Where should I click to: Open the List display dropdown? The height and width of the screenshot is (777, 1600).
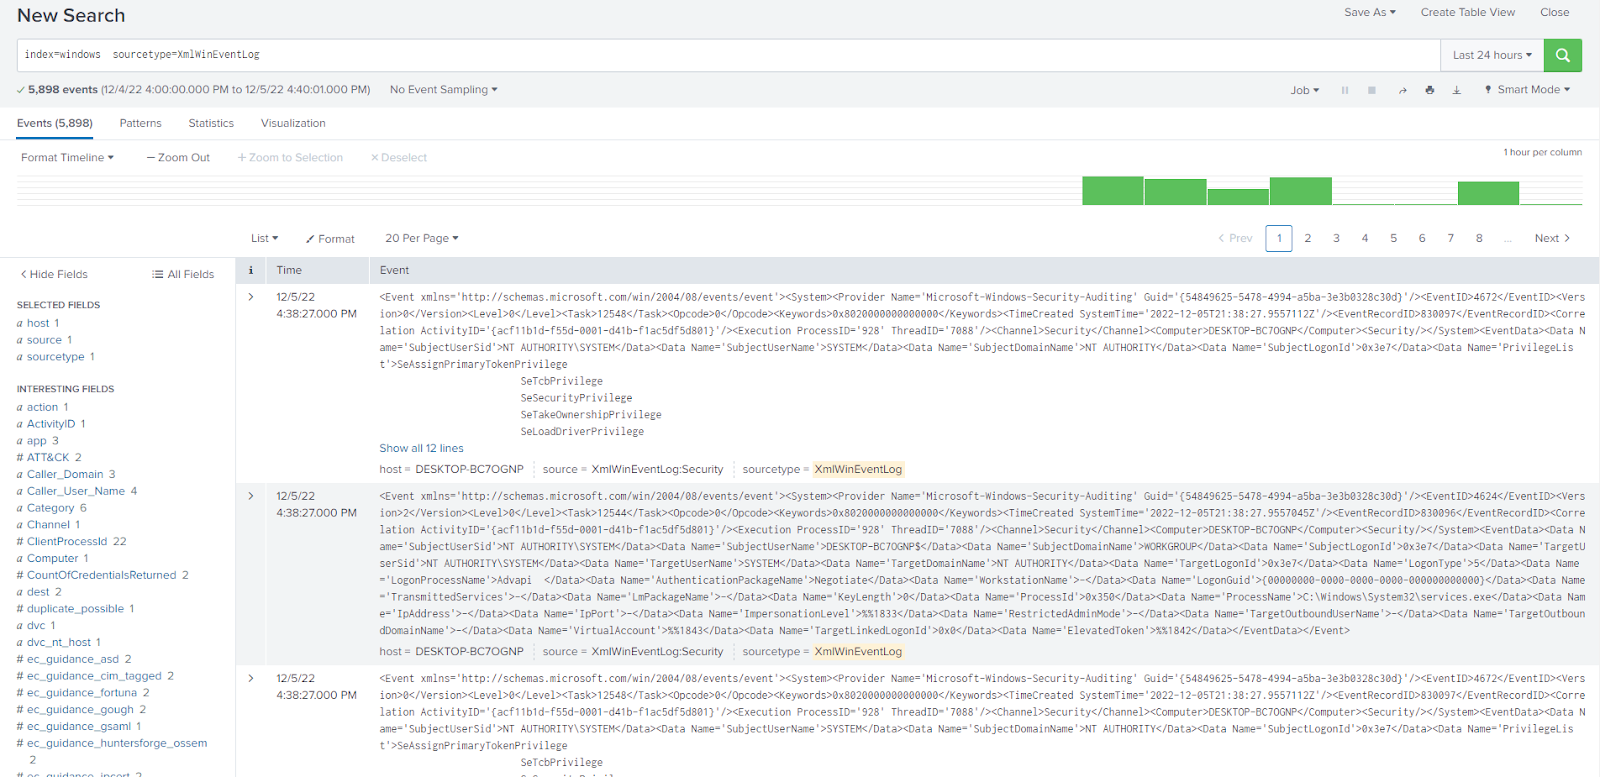coord(264,238)
